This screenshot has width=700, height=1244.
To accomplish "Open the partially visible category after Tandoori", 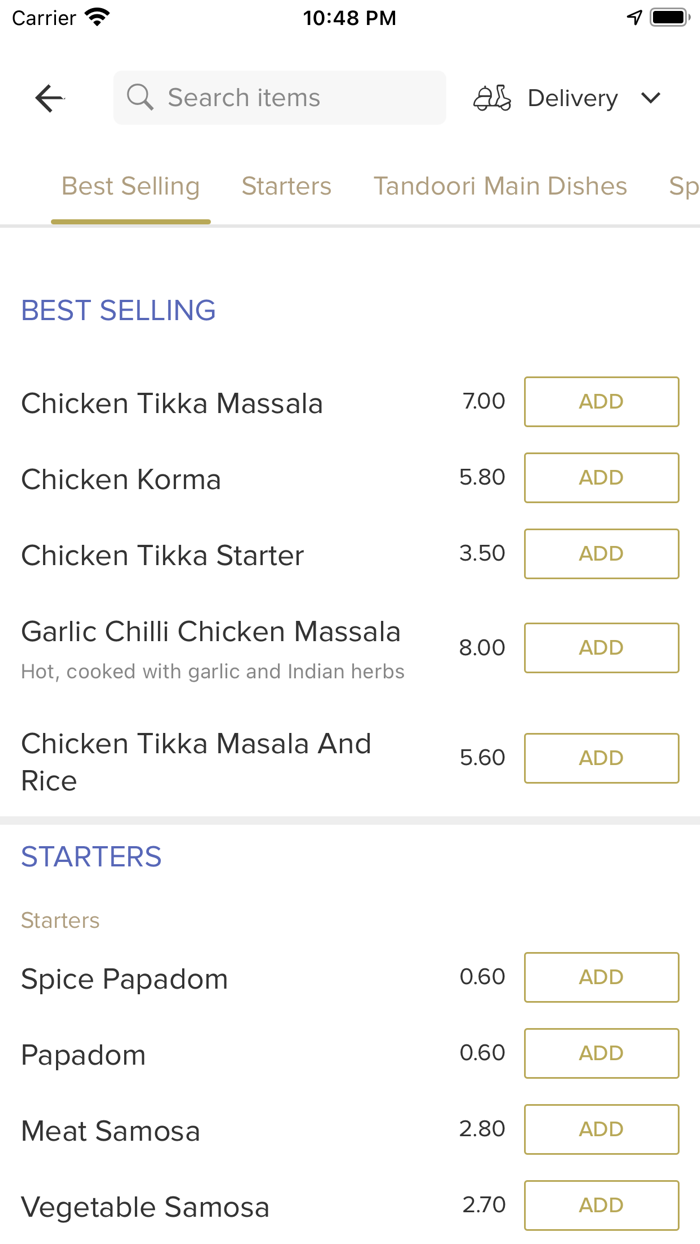I will [x=685, y=186].
